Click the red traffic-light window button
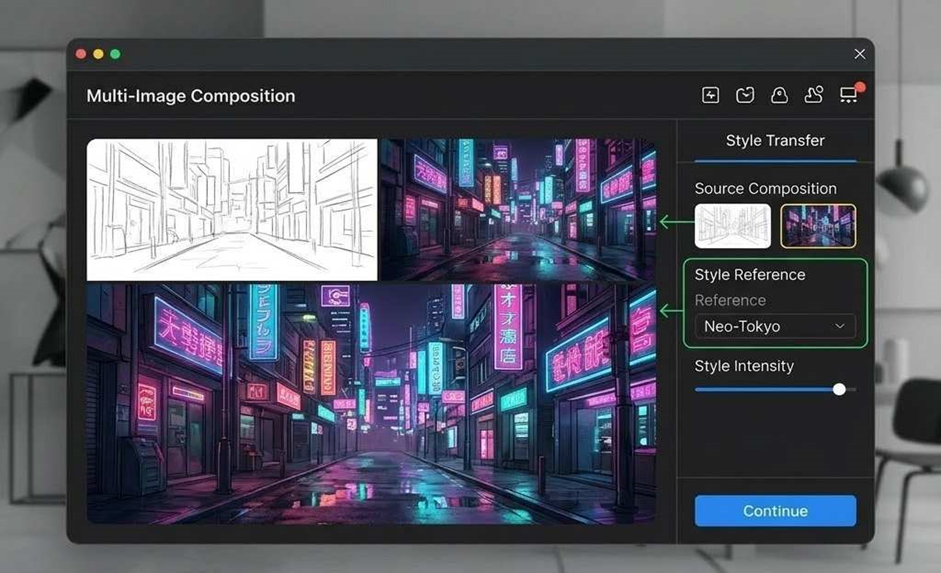 point(81,54)
